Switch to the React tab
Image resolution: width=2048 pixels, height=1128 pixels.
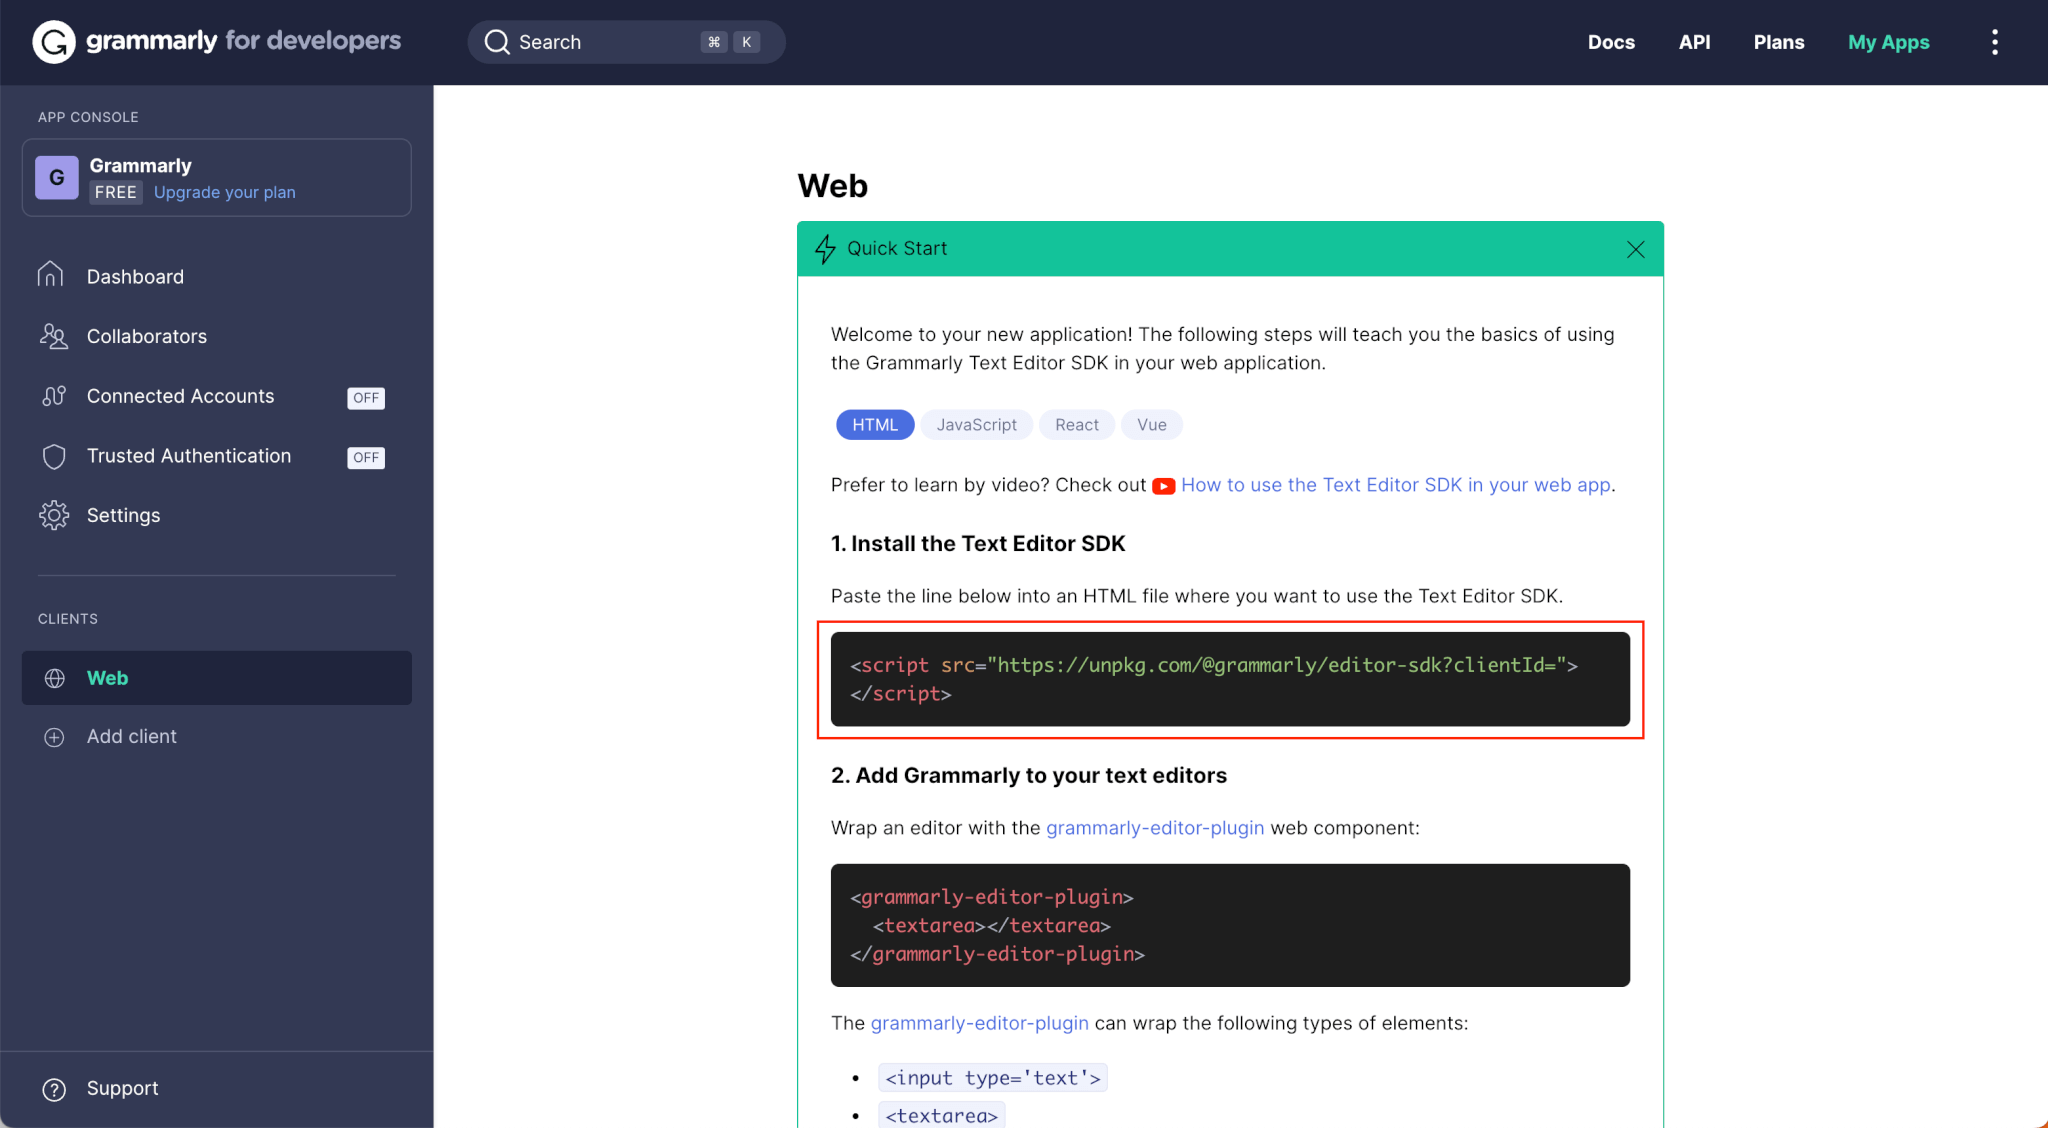point(1077,425)
